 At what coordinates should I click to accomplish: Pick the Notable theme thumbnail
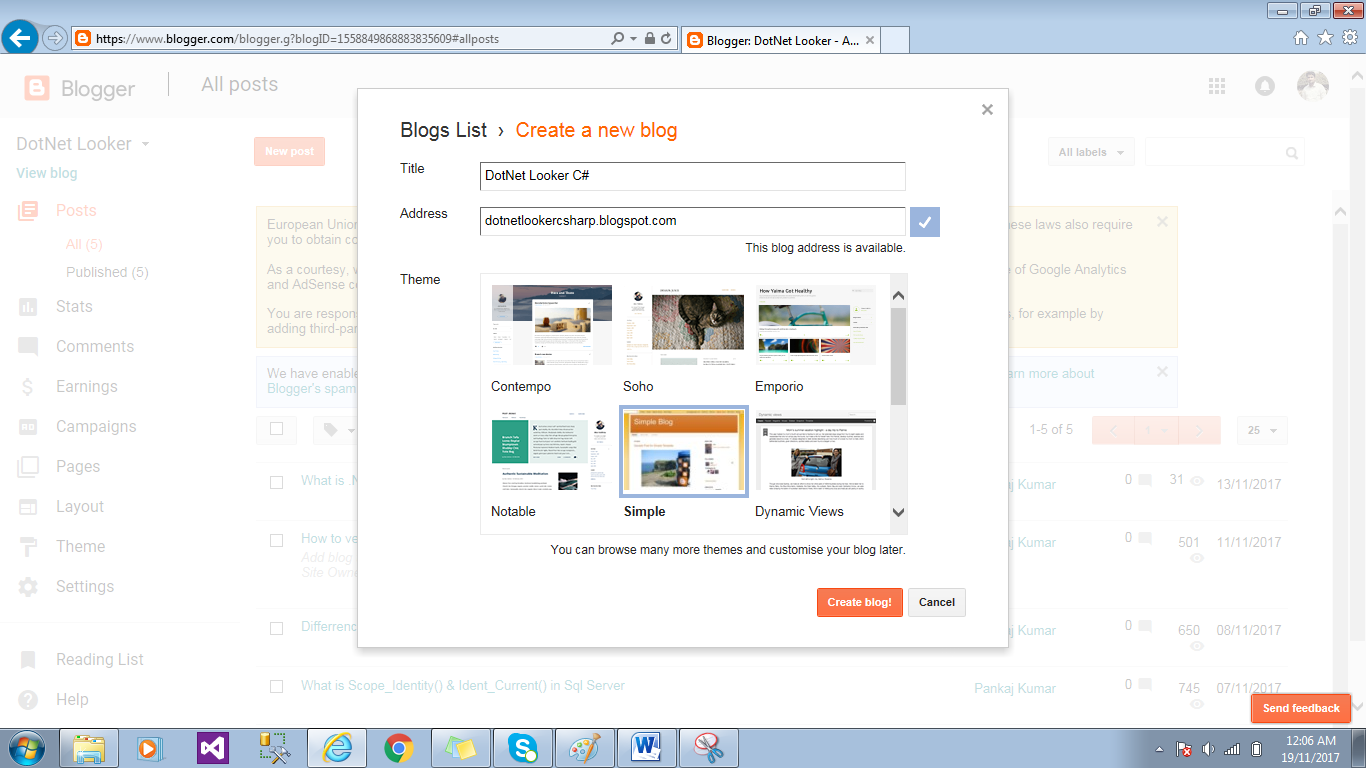click(x=551, y=450)
